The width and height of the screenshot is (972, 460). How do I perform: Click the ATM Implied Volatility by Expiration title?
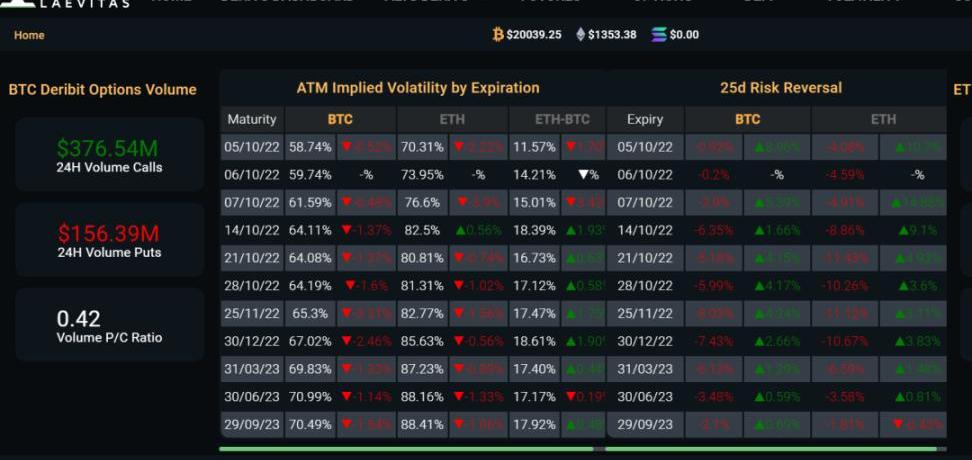(417, 88)
